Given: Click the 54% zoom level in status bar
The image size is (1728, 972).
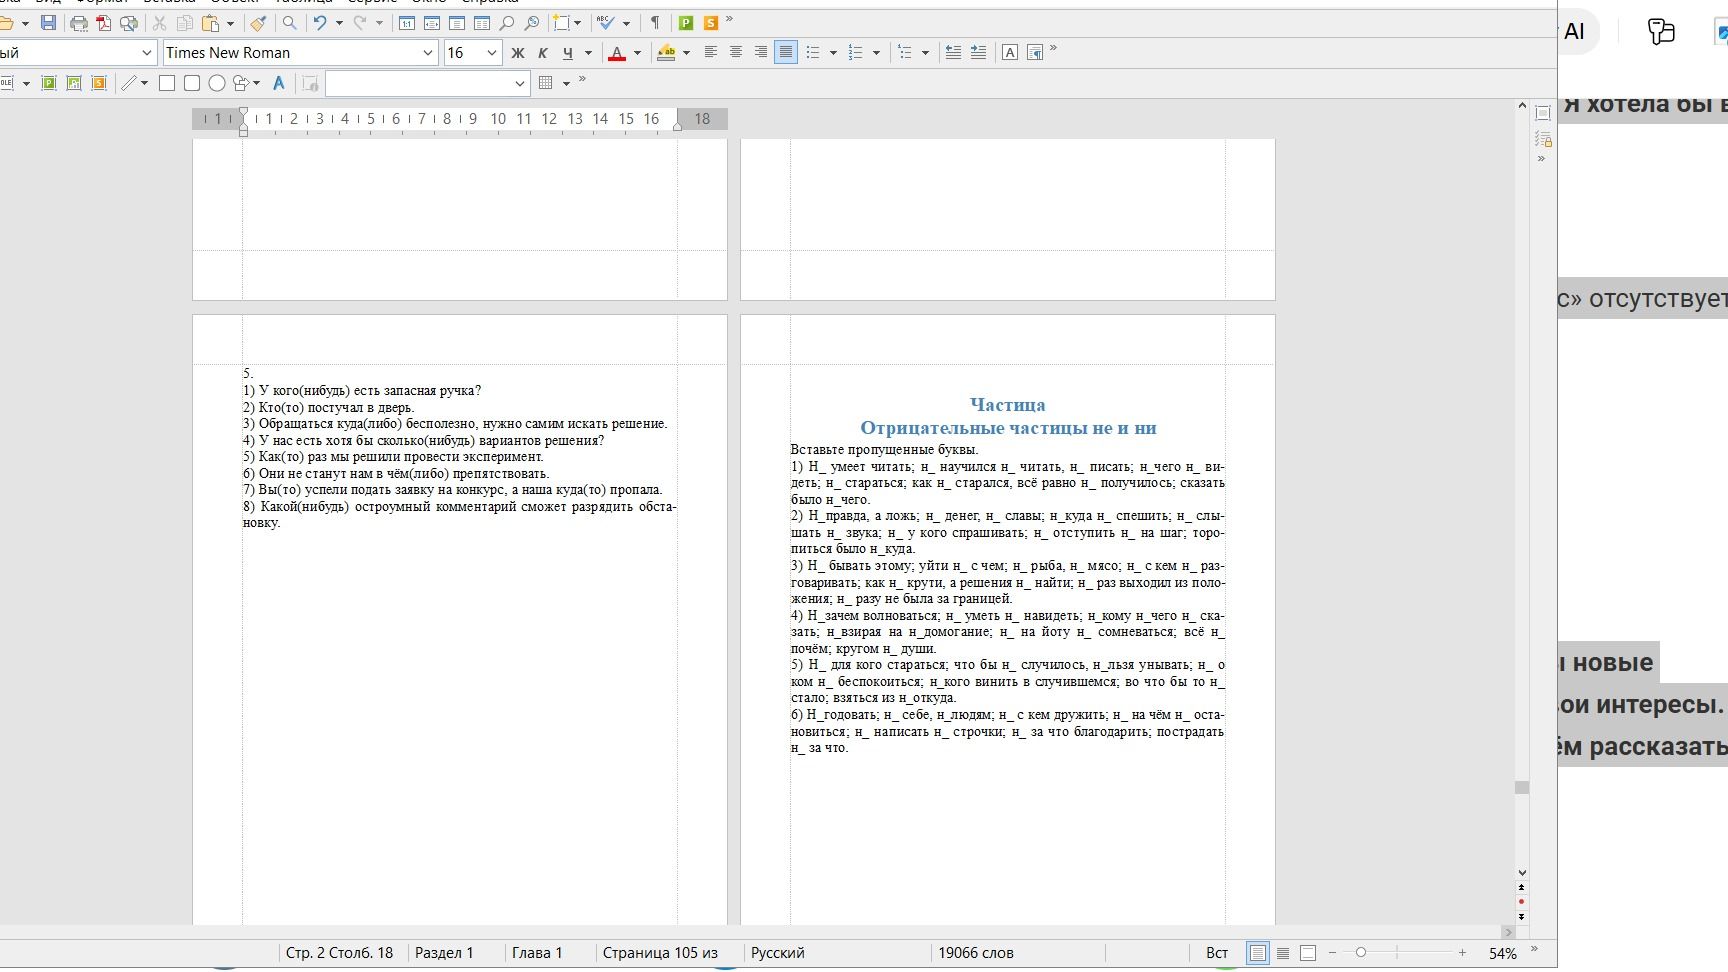Looking at the screenshot, I should click(x=1503, y=954).
